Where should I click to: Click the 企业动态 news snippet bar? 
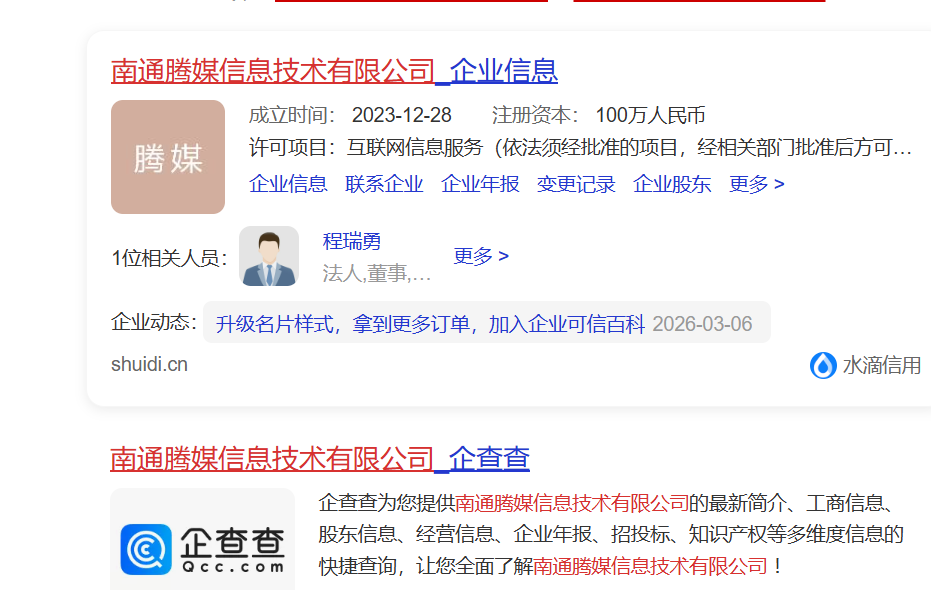[x=430, y=322]
